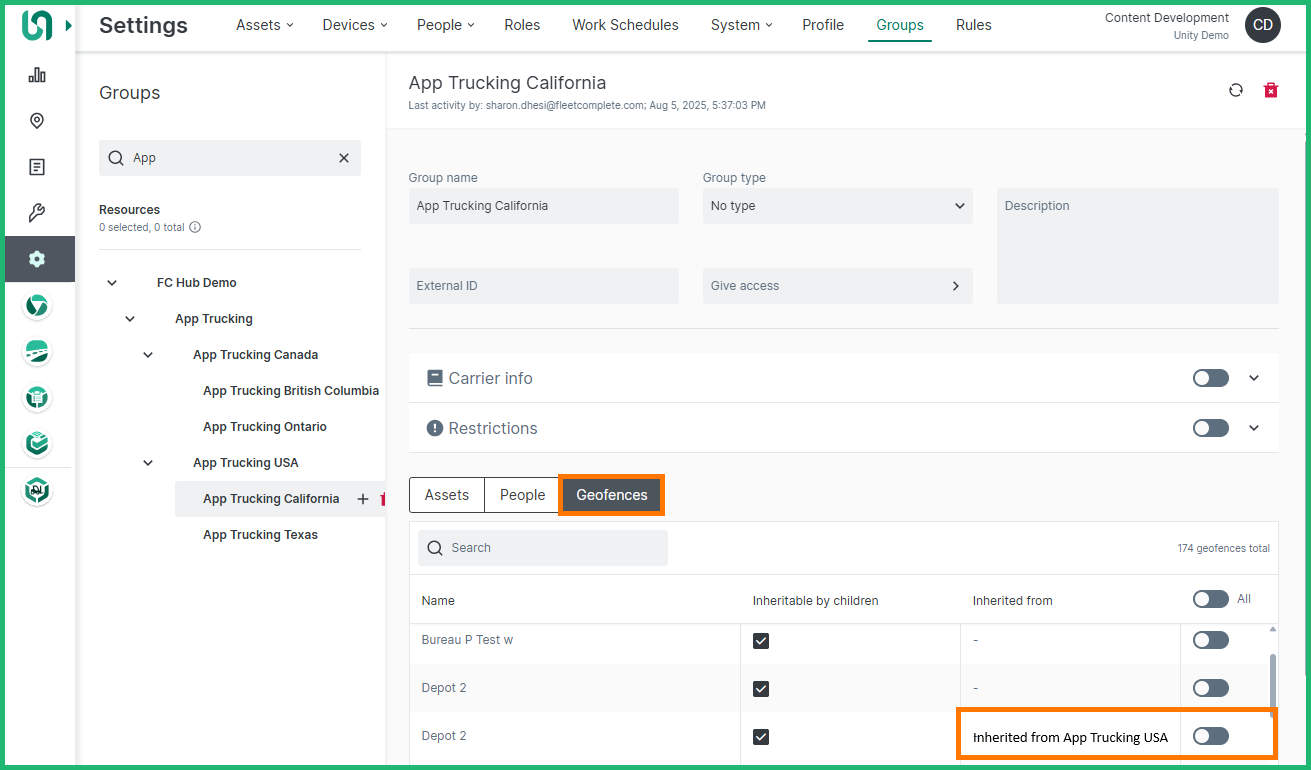Select App Trucking Texas group
The height and width of the screenshot is (770, 1311).
(x=260, y=535)
